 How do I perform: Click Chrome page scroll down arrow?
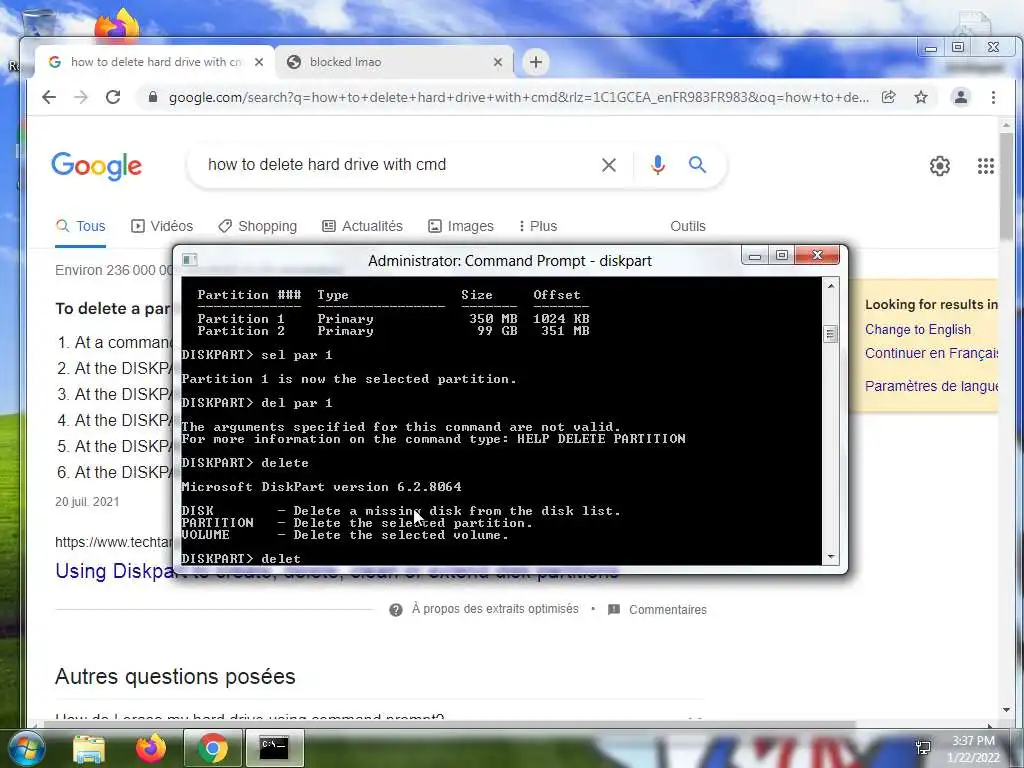1006,710
